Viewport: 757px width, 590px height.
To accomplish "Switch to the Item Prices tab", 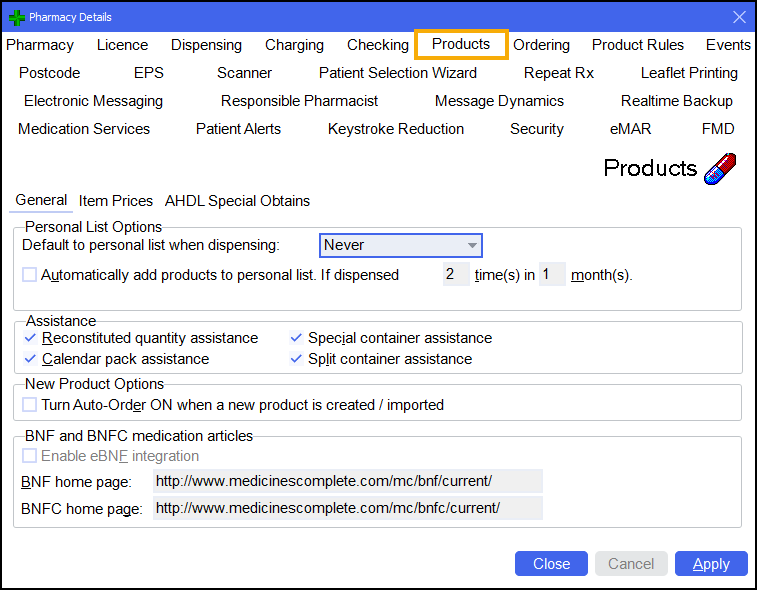I will tap(116, 201).
